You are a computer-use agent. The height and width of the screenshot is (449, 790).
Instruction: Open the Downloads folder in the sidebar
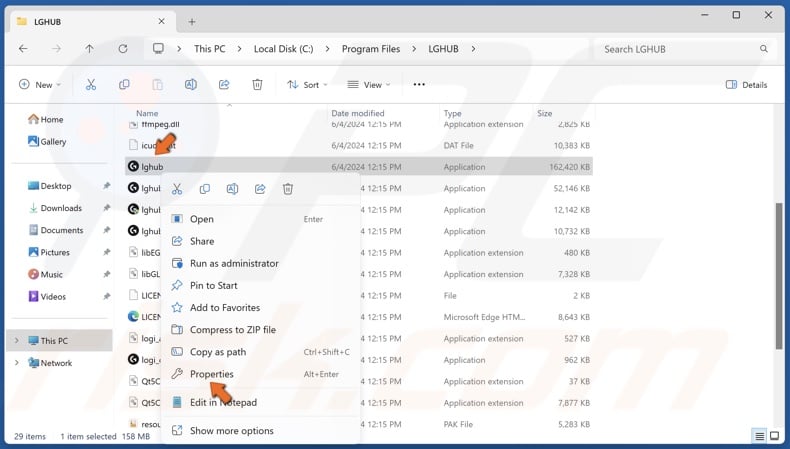(61, 208)
